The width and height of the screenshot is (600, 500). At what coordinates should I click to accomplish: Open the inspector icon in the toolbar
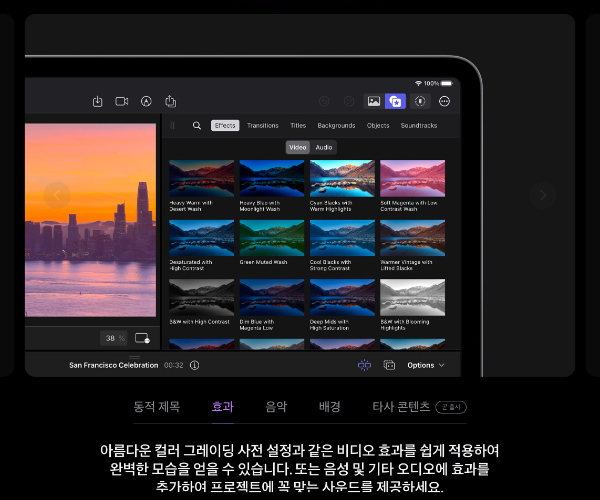click(420, 101)
